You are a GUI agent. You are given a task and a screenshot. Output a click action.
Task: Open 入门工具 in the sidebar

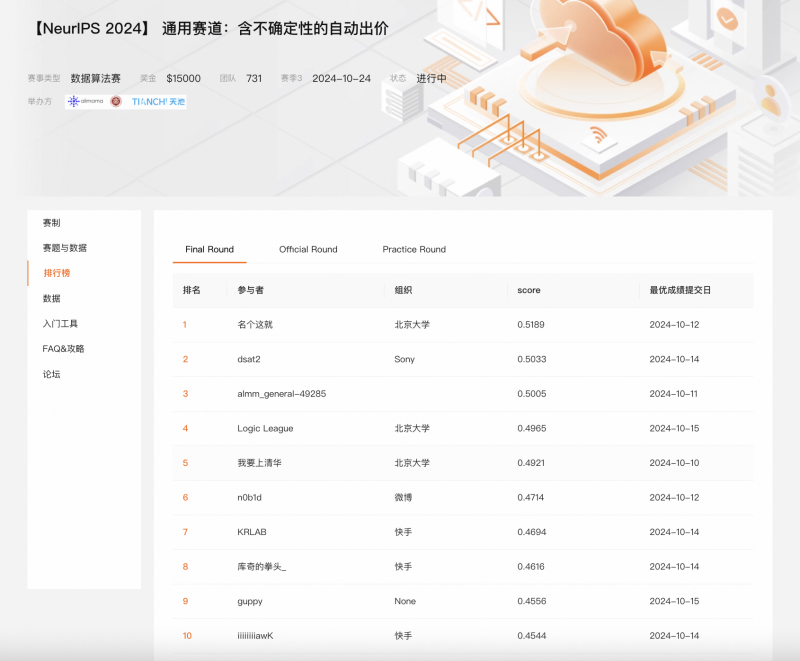pyautogui.click(x=60, y=323)
